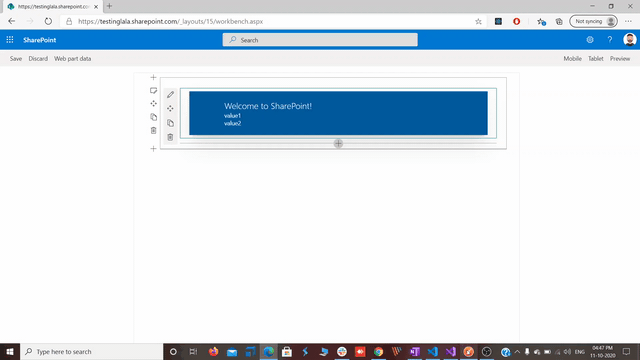The width and height of the screenshot is (640, 360).
Task: Reload the workbench page
Action: pyautogui.click(x=48, y=21)
